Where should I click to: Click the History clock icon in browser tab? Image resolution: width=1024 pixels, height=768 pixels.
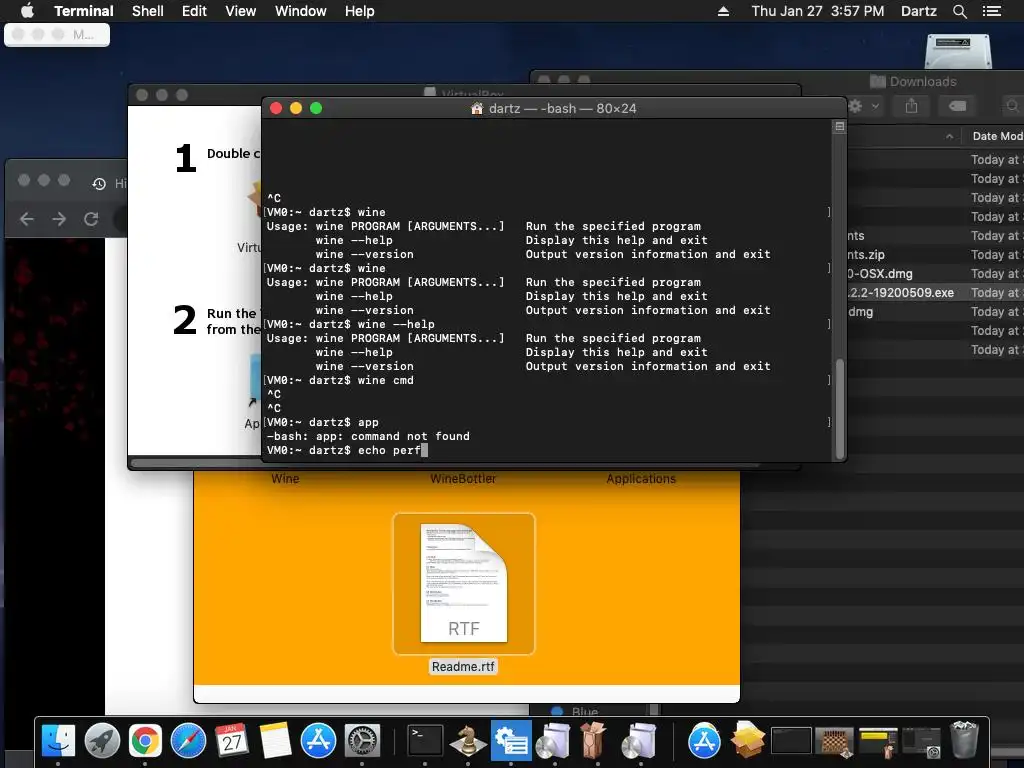99,184
